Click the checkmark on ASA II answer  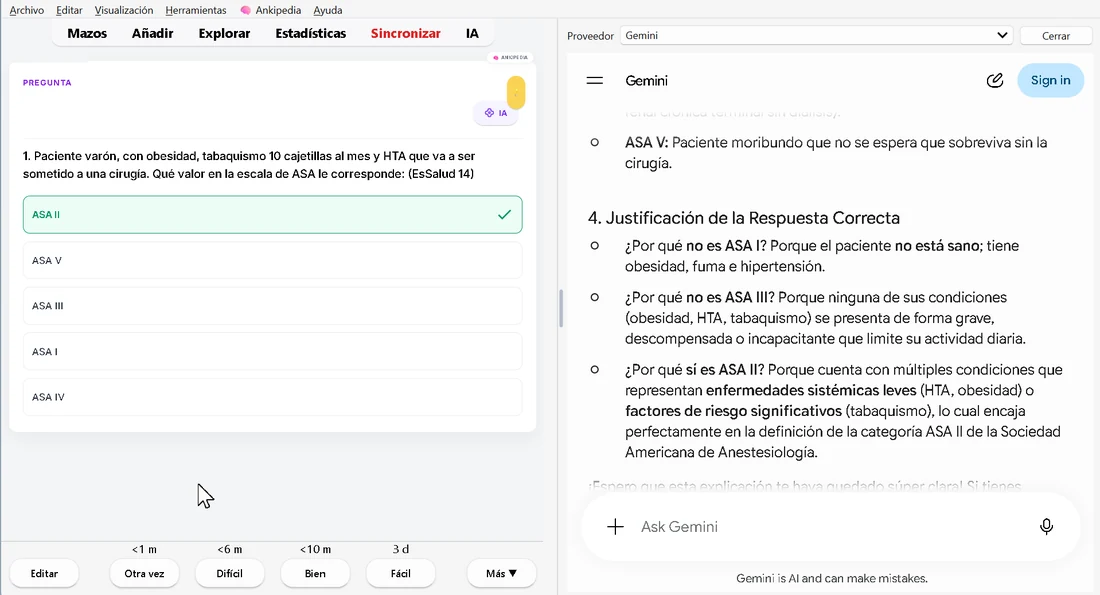pyautogui.click(x=504, y=215)
